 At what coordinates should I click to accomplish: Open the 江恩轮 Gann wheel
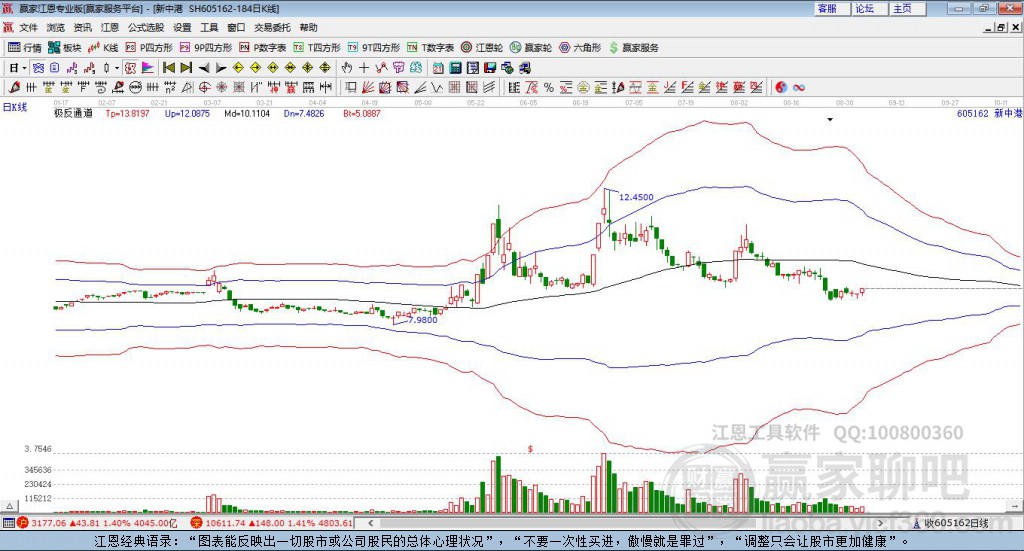pos(482,48)
